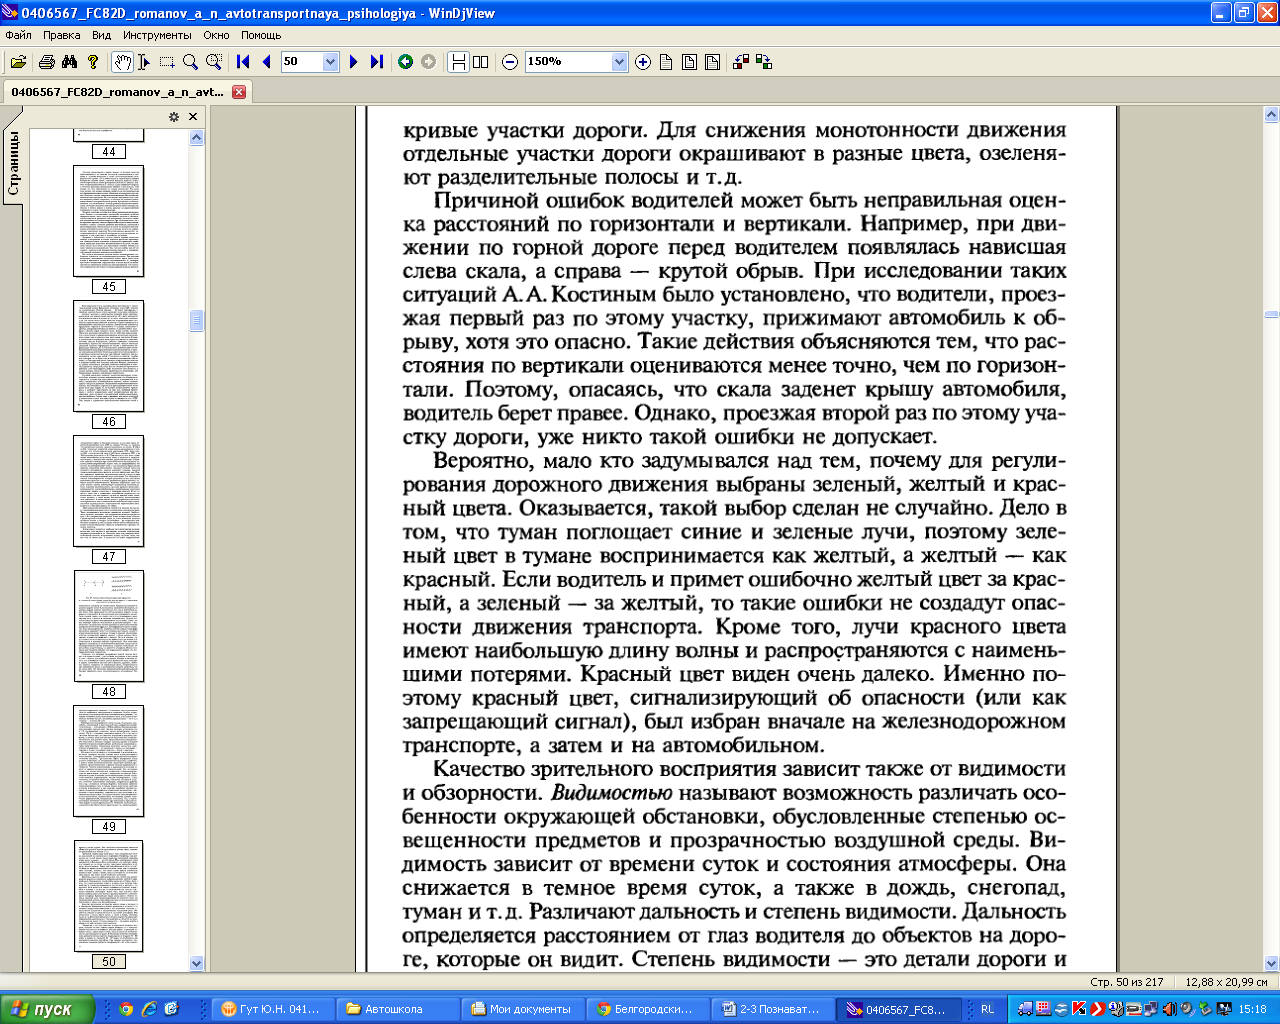Click the fit page icon
This screenshot has width=1280, height=1024.
click(x=689, y=62)
